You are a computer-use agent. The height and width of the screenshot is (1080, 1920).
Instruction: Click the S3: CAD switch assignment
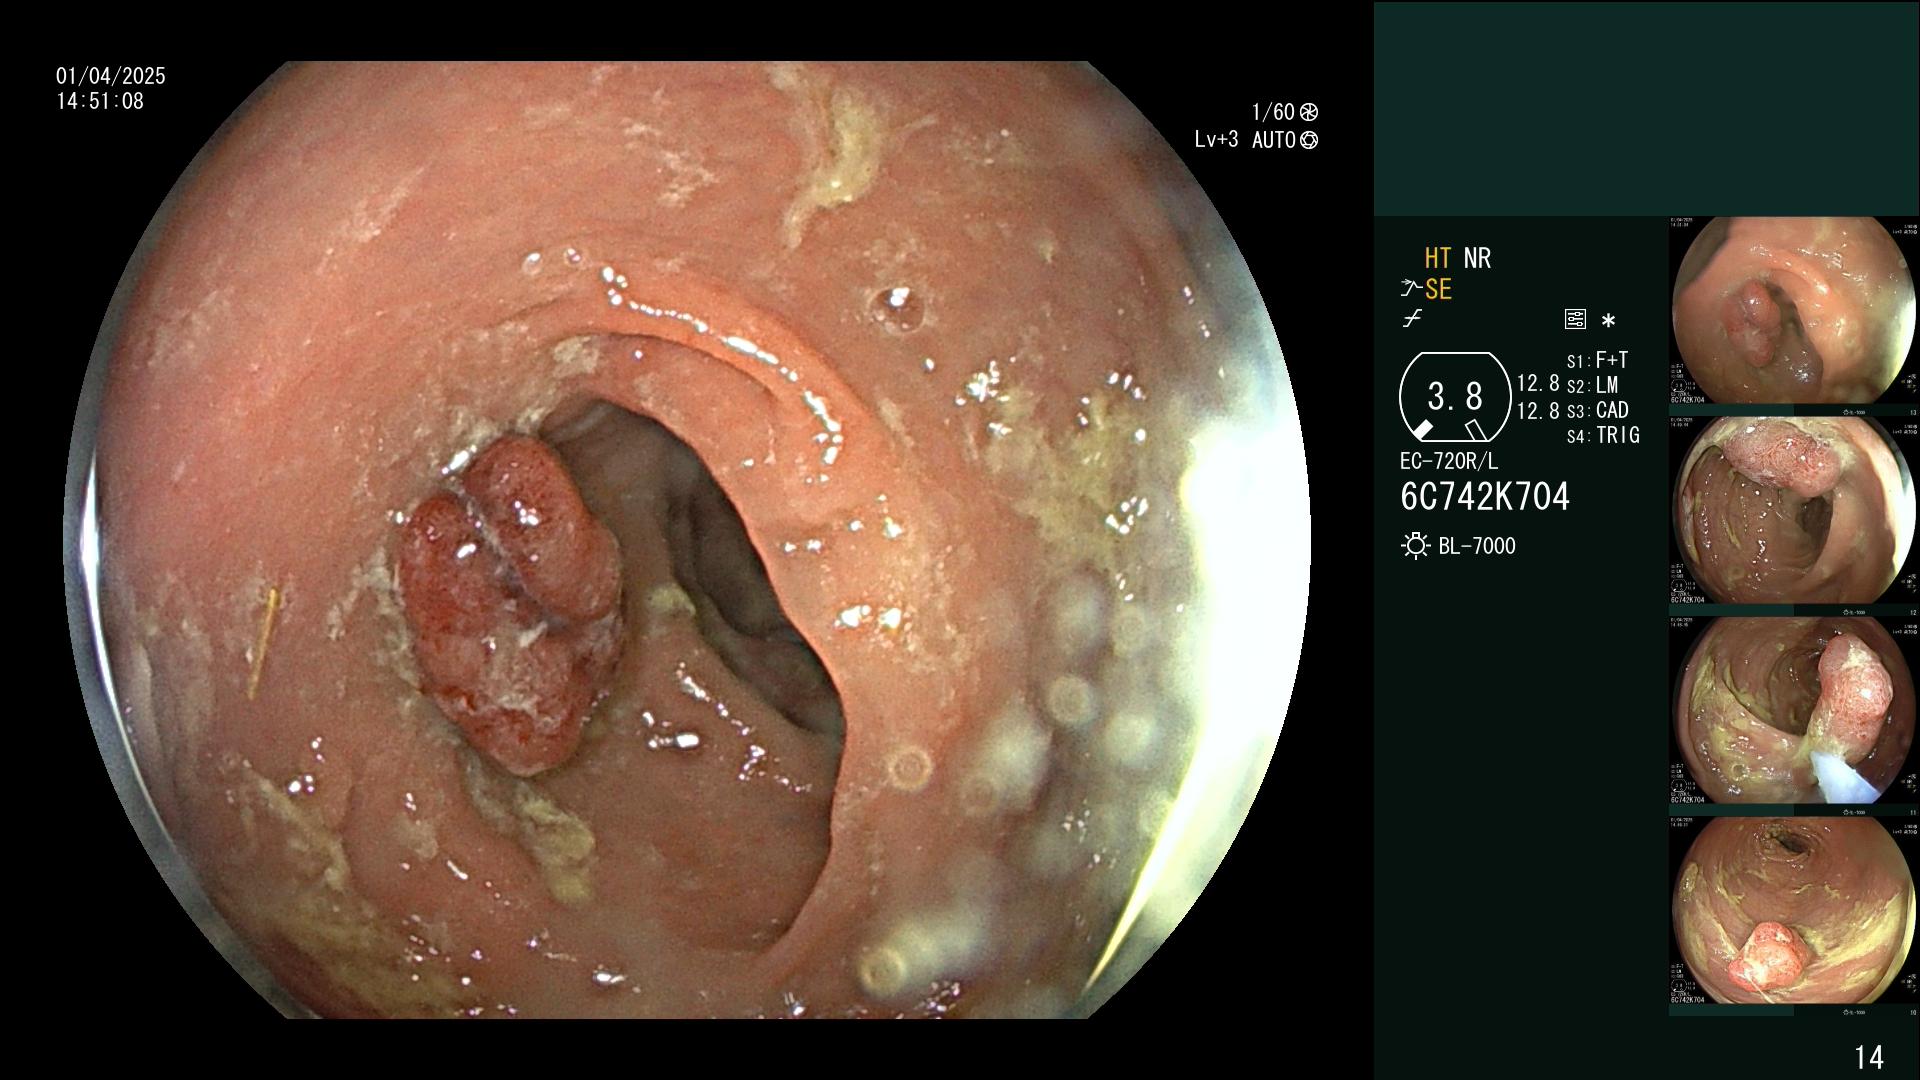1597,410
